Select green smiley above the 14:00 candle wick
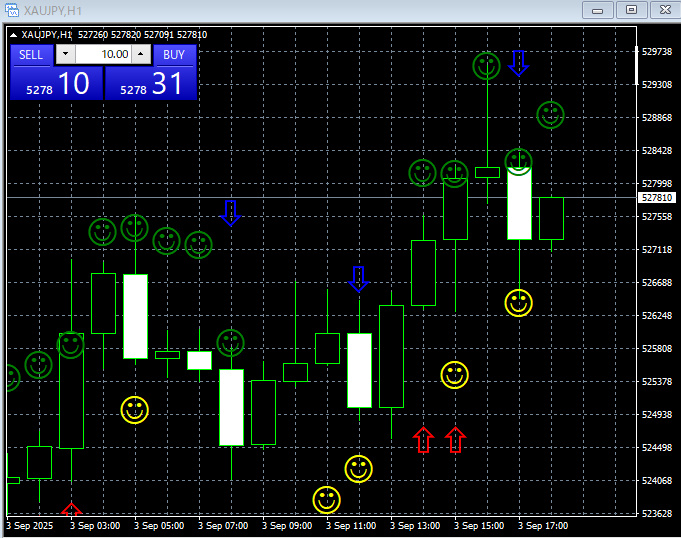Screen dimensions: 681x538 point(423,173)
